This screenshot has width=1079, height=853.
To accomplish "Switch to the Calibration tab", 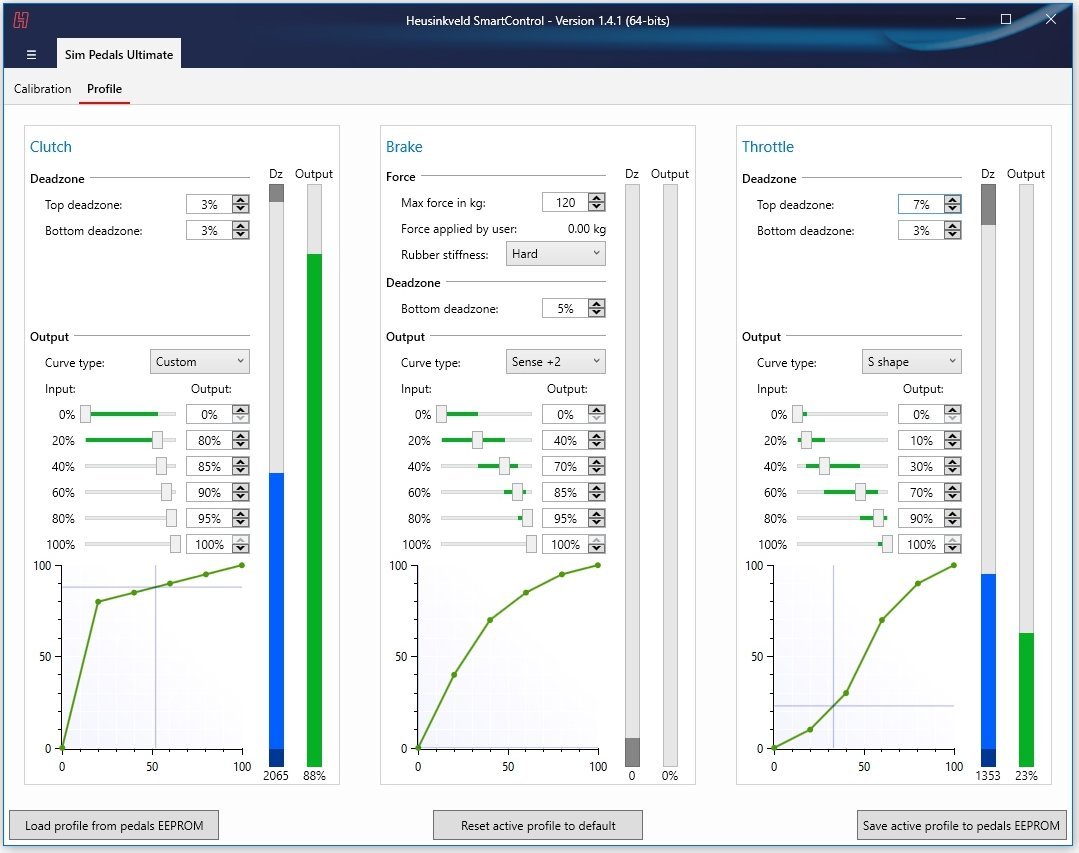I will 43,89.
